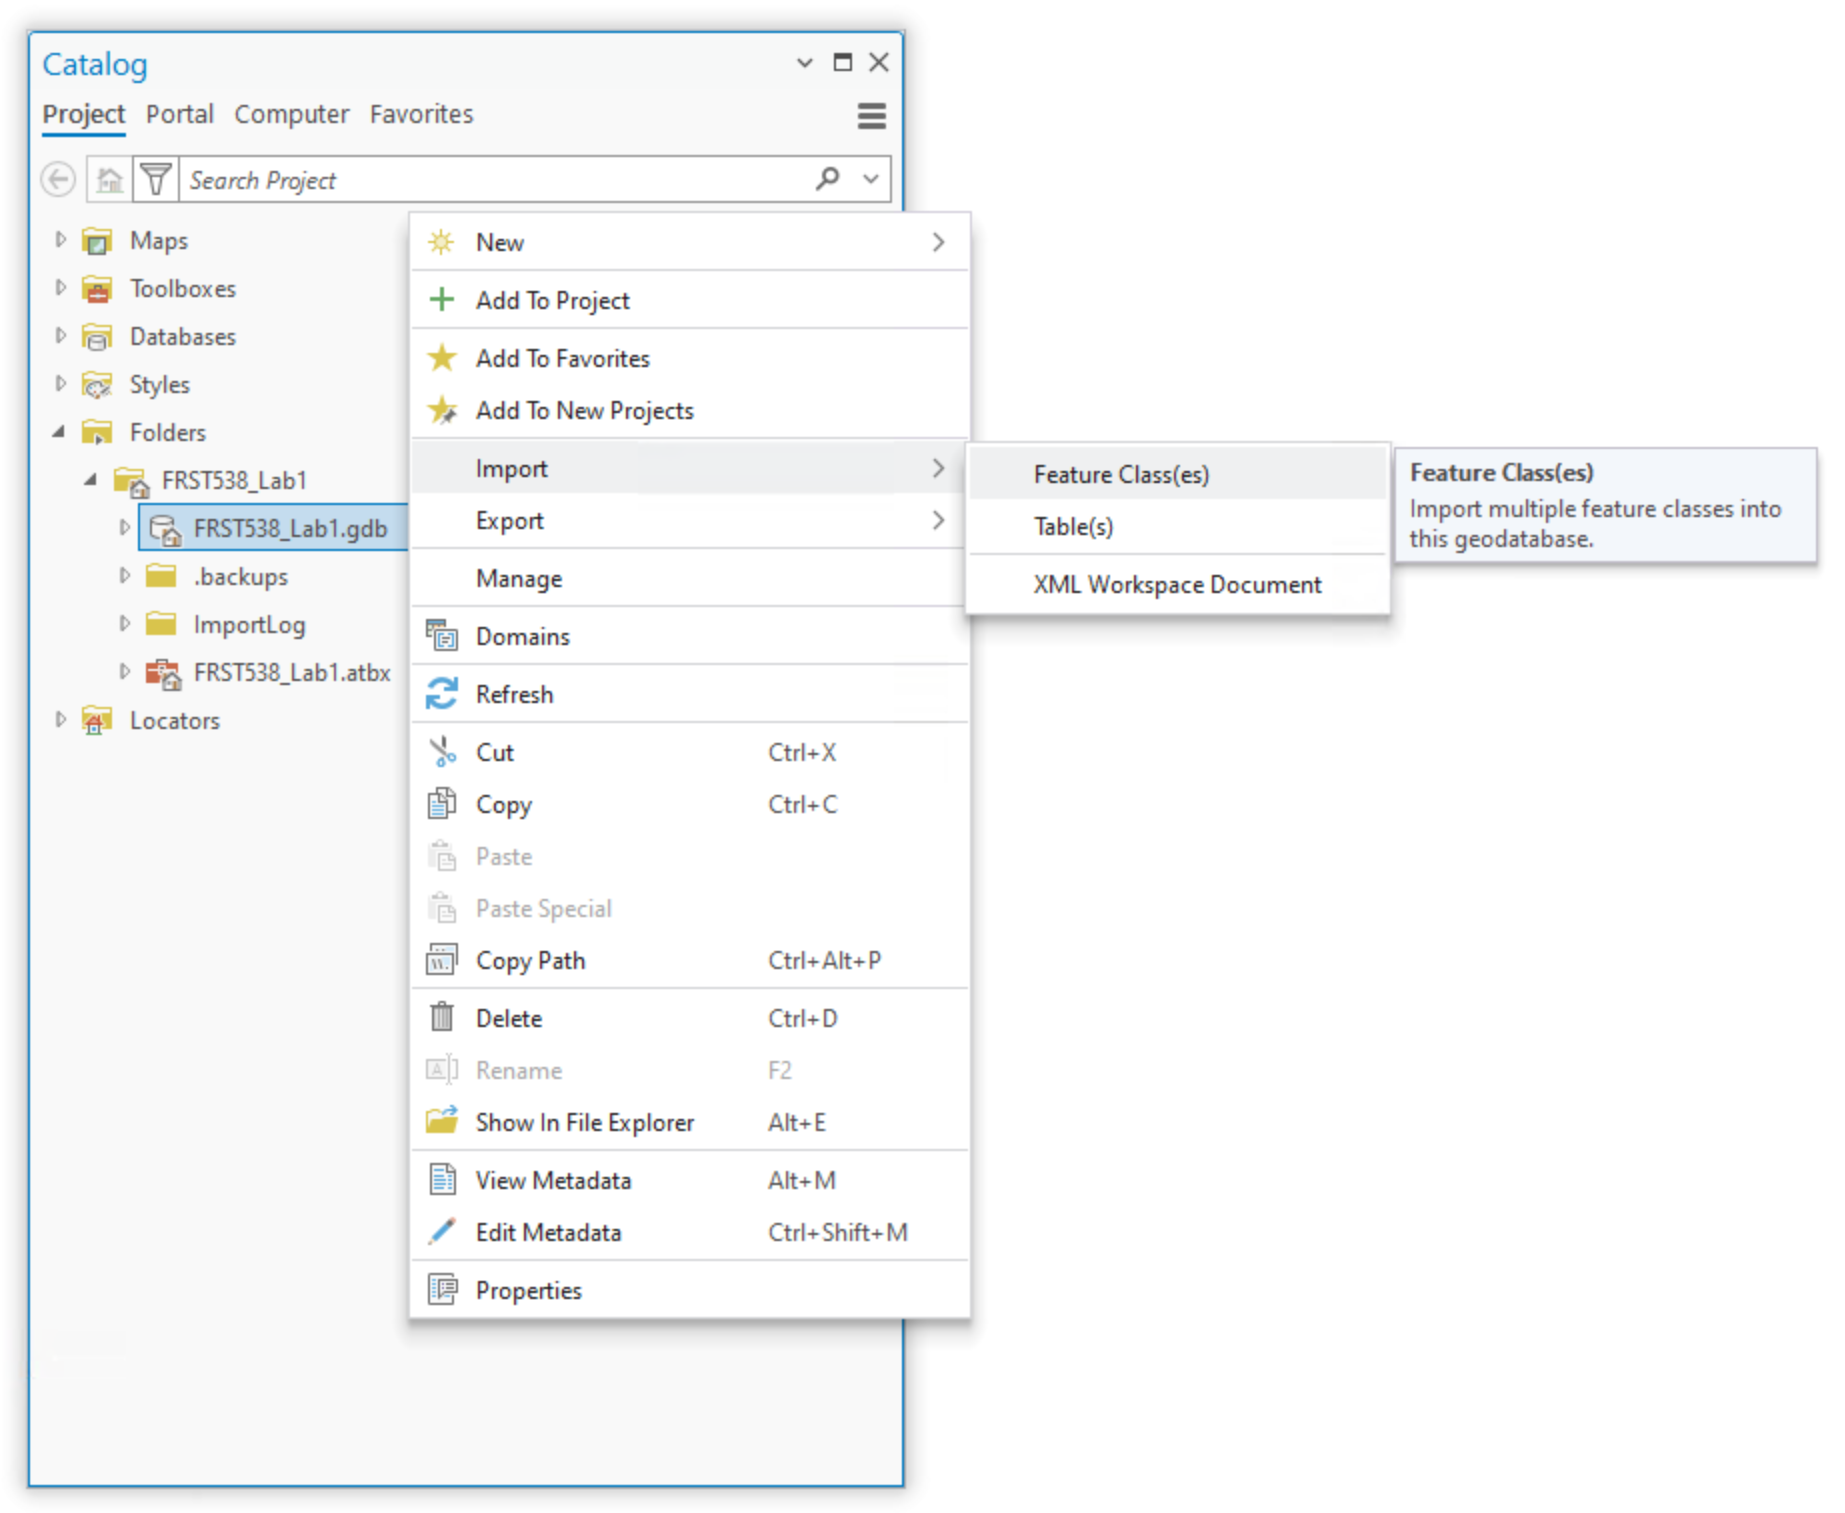Open the search options dropdown arrow

click(x=870, y=180)
